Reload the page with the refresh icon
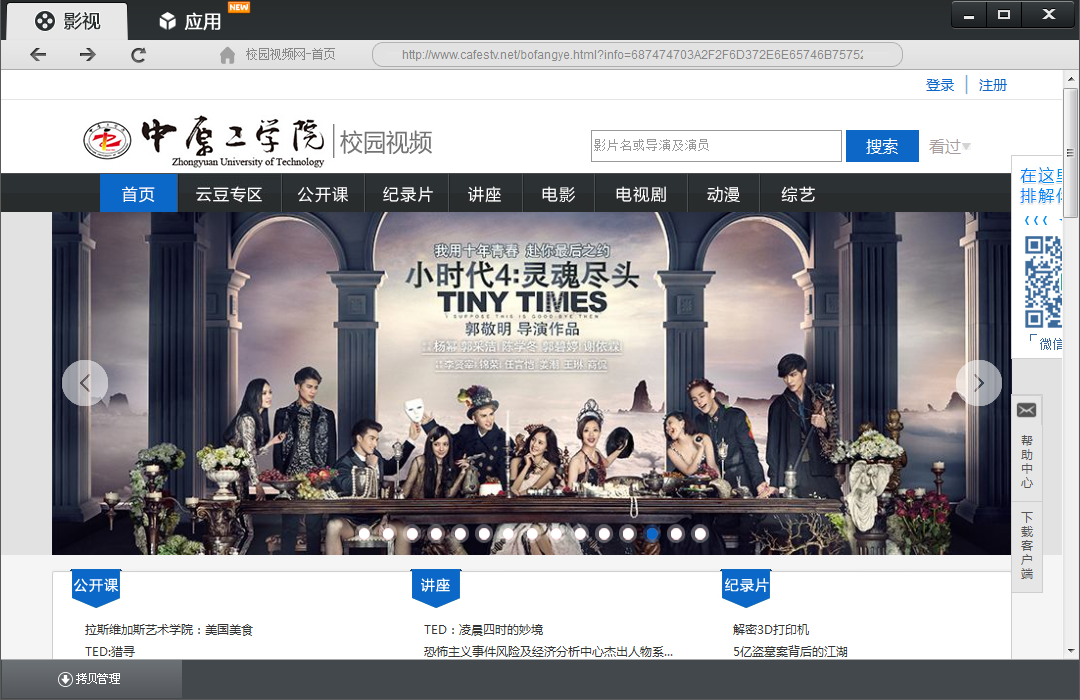The width and height of the screenshot is (1080, 700). (x=138, y=55)
